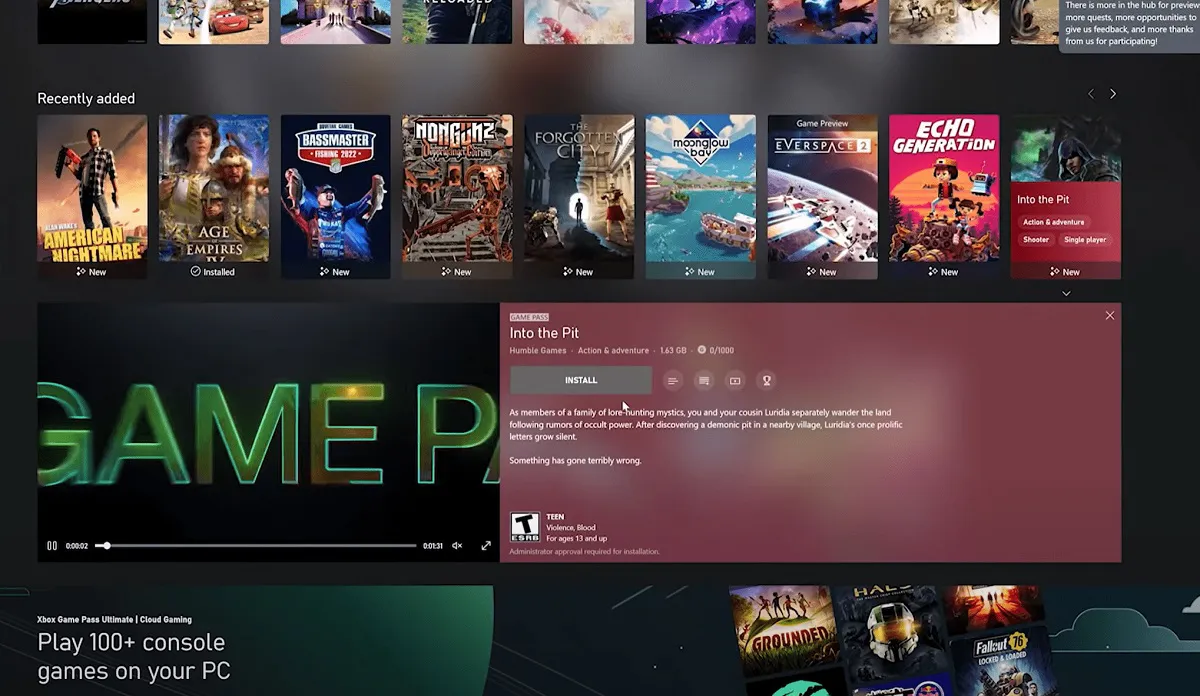
Task: Open the Moonglow Bay game tile
Action: point(701,196)
